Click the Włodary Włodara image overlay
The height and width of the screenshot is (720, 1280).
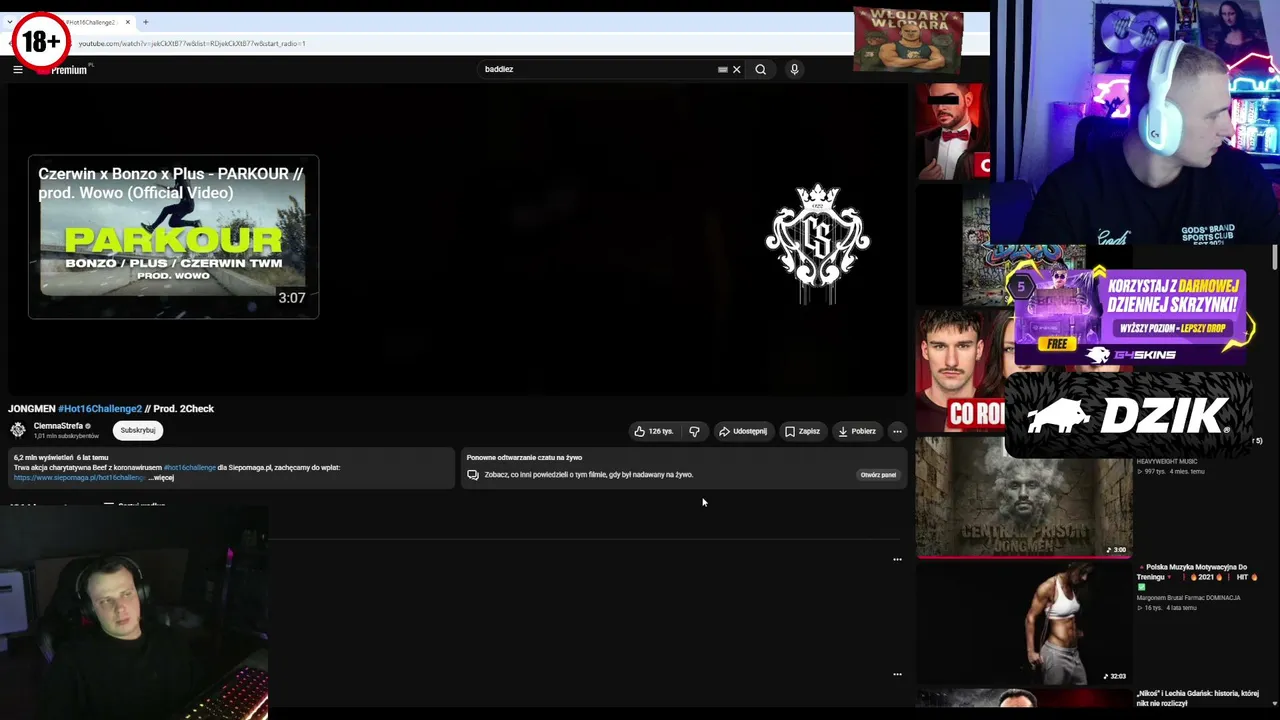[908, 40]
